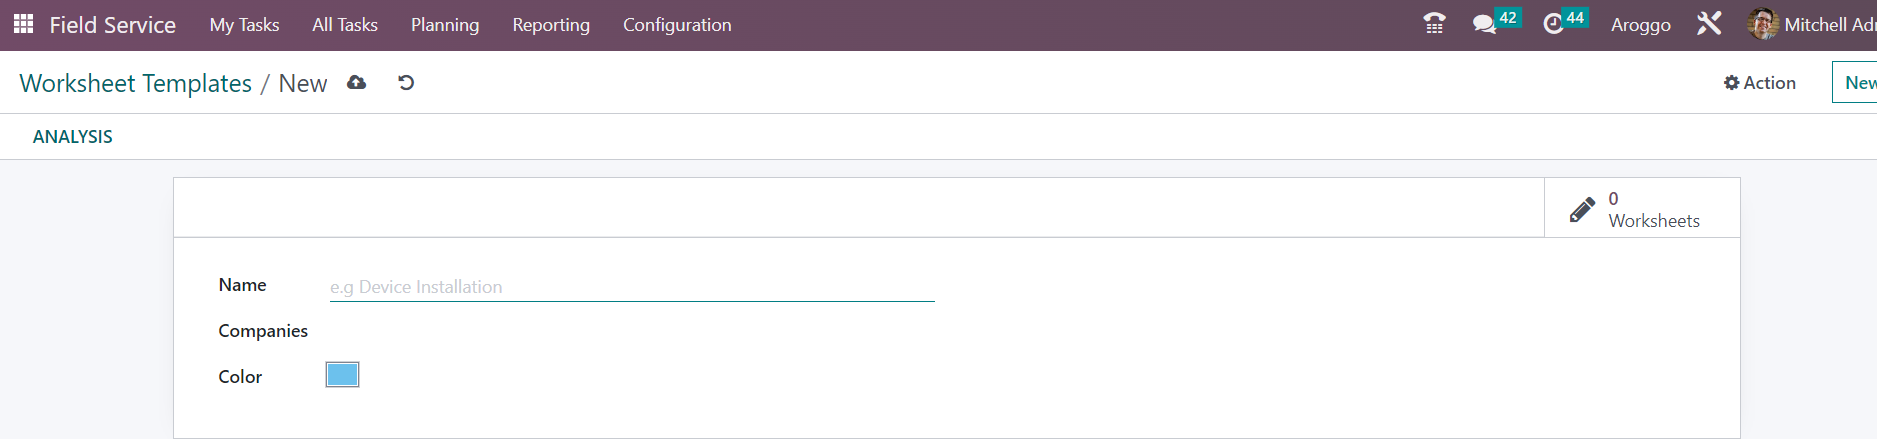Open the My Tasks menu

click(x=245, y=25)
